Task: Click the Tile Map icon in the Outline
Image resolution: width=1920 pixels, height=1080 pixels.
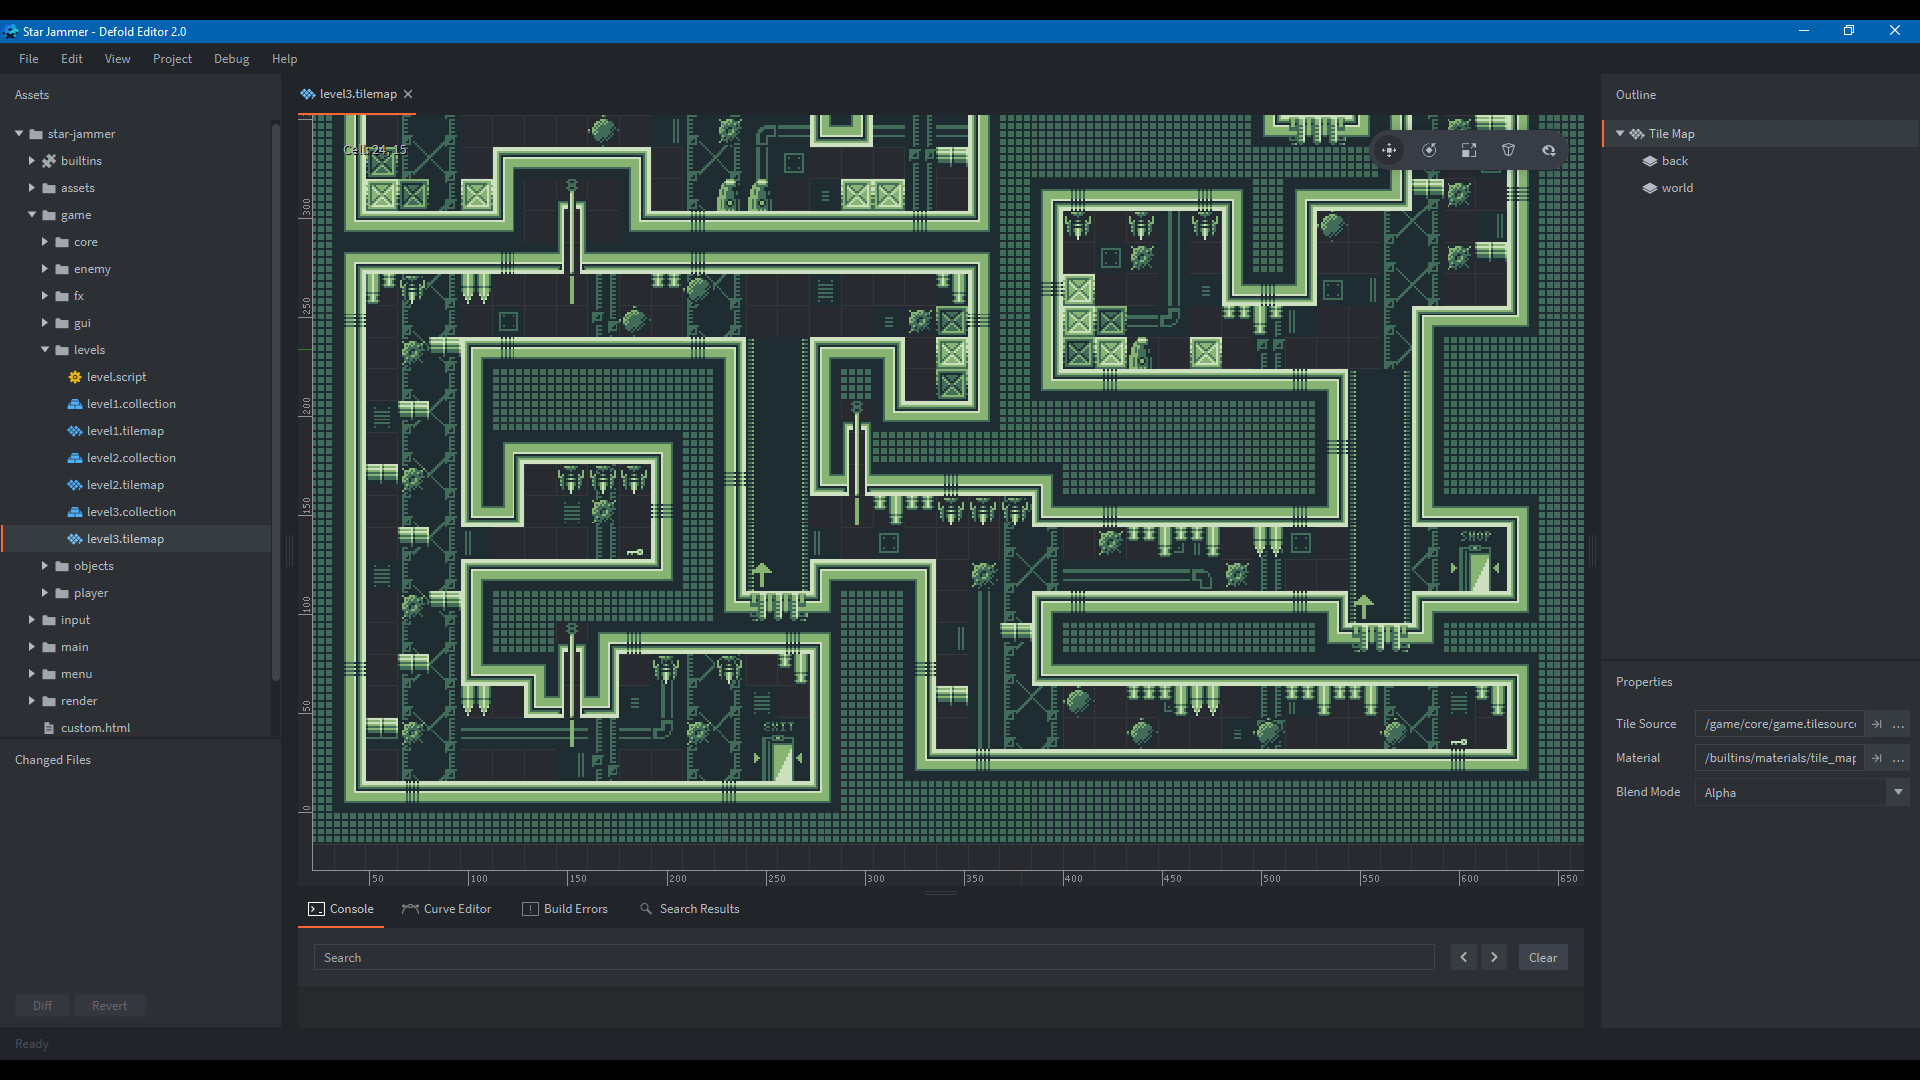Action: pyautogui.click(x=1638, y=133)
